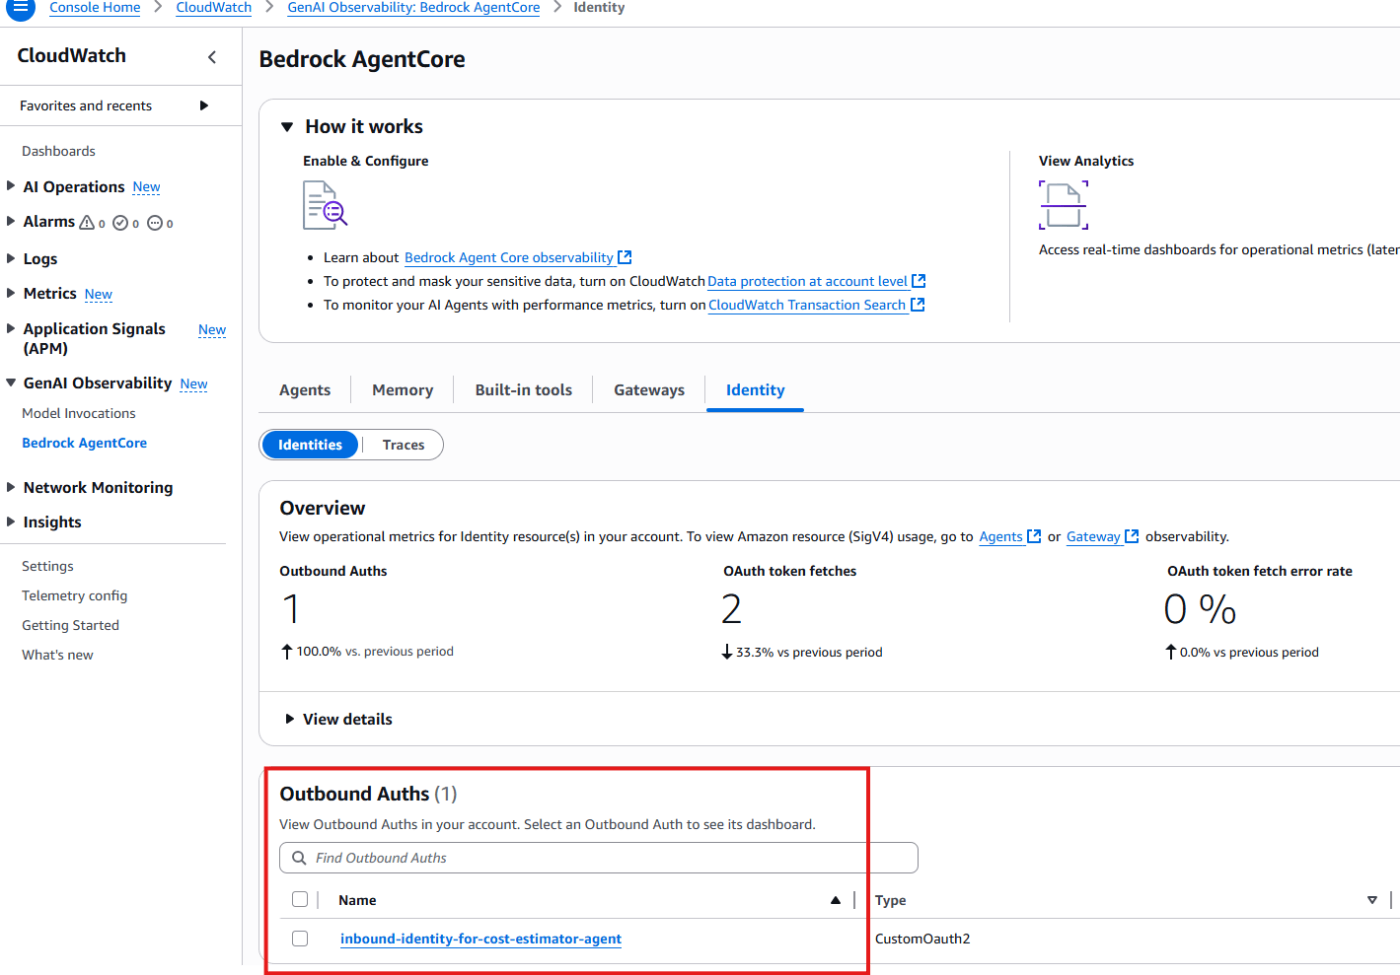Viewport: 1400px width, 975px height.
Task: Click the OAuth token fetch error rate 0 %
Action: (x=1201, y=609)
